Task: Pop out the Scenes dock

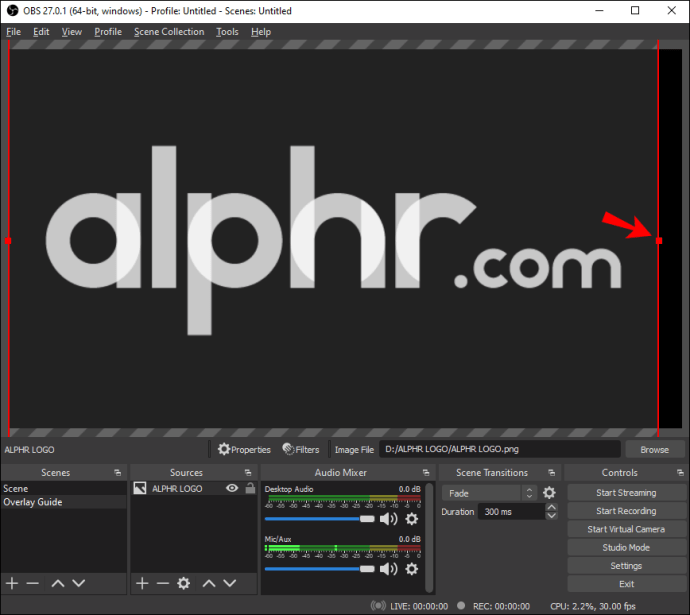Action: pos(117,472)
